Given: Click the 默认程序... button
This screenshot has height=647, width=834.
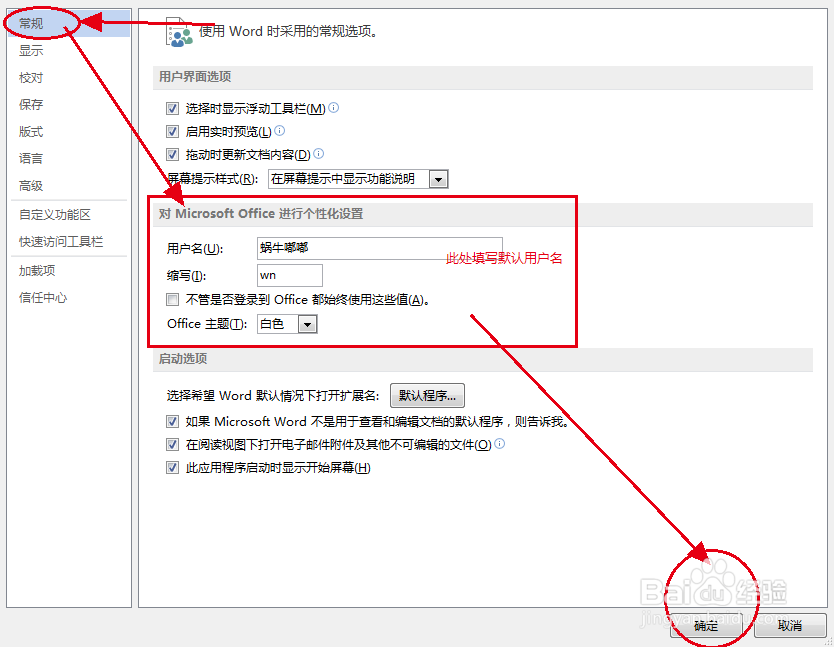Looking at the screenshot, I should [427, 395].
